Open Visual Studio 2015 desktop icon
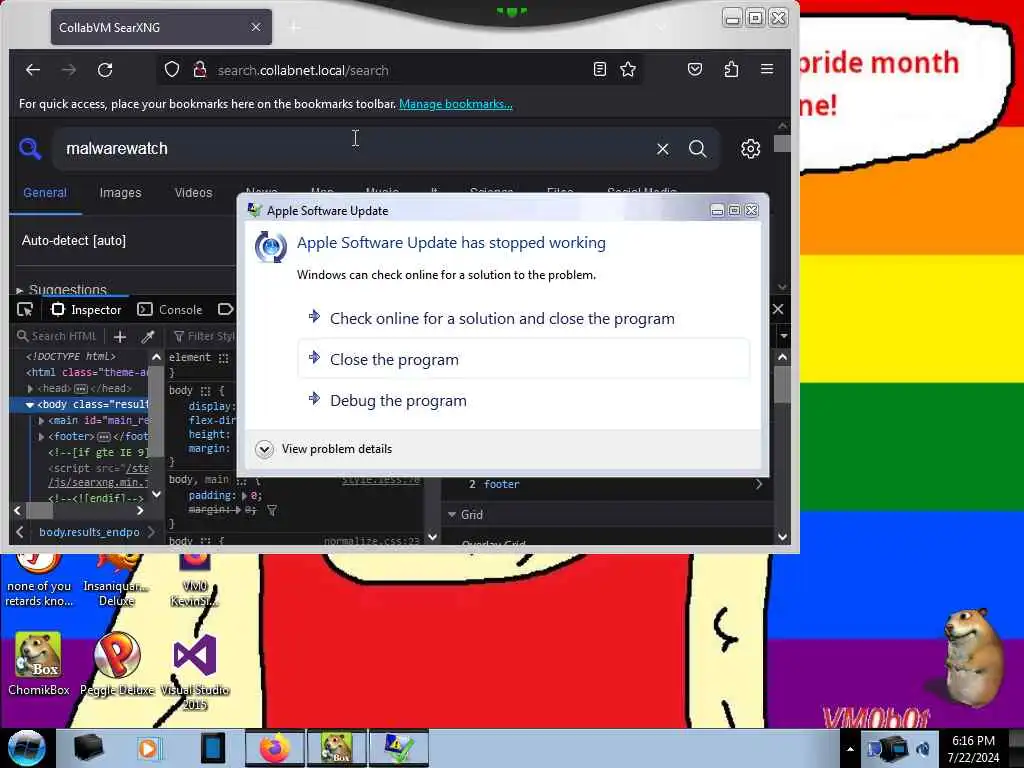 coord(195,671)
